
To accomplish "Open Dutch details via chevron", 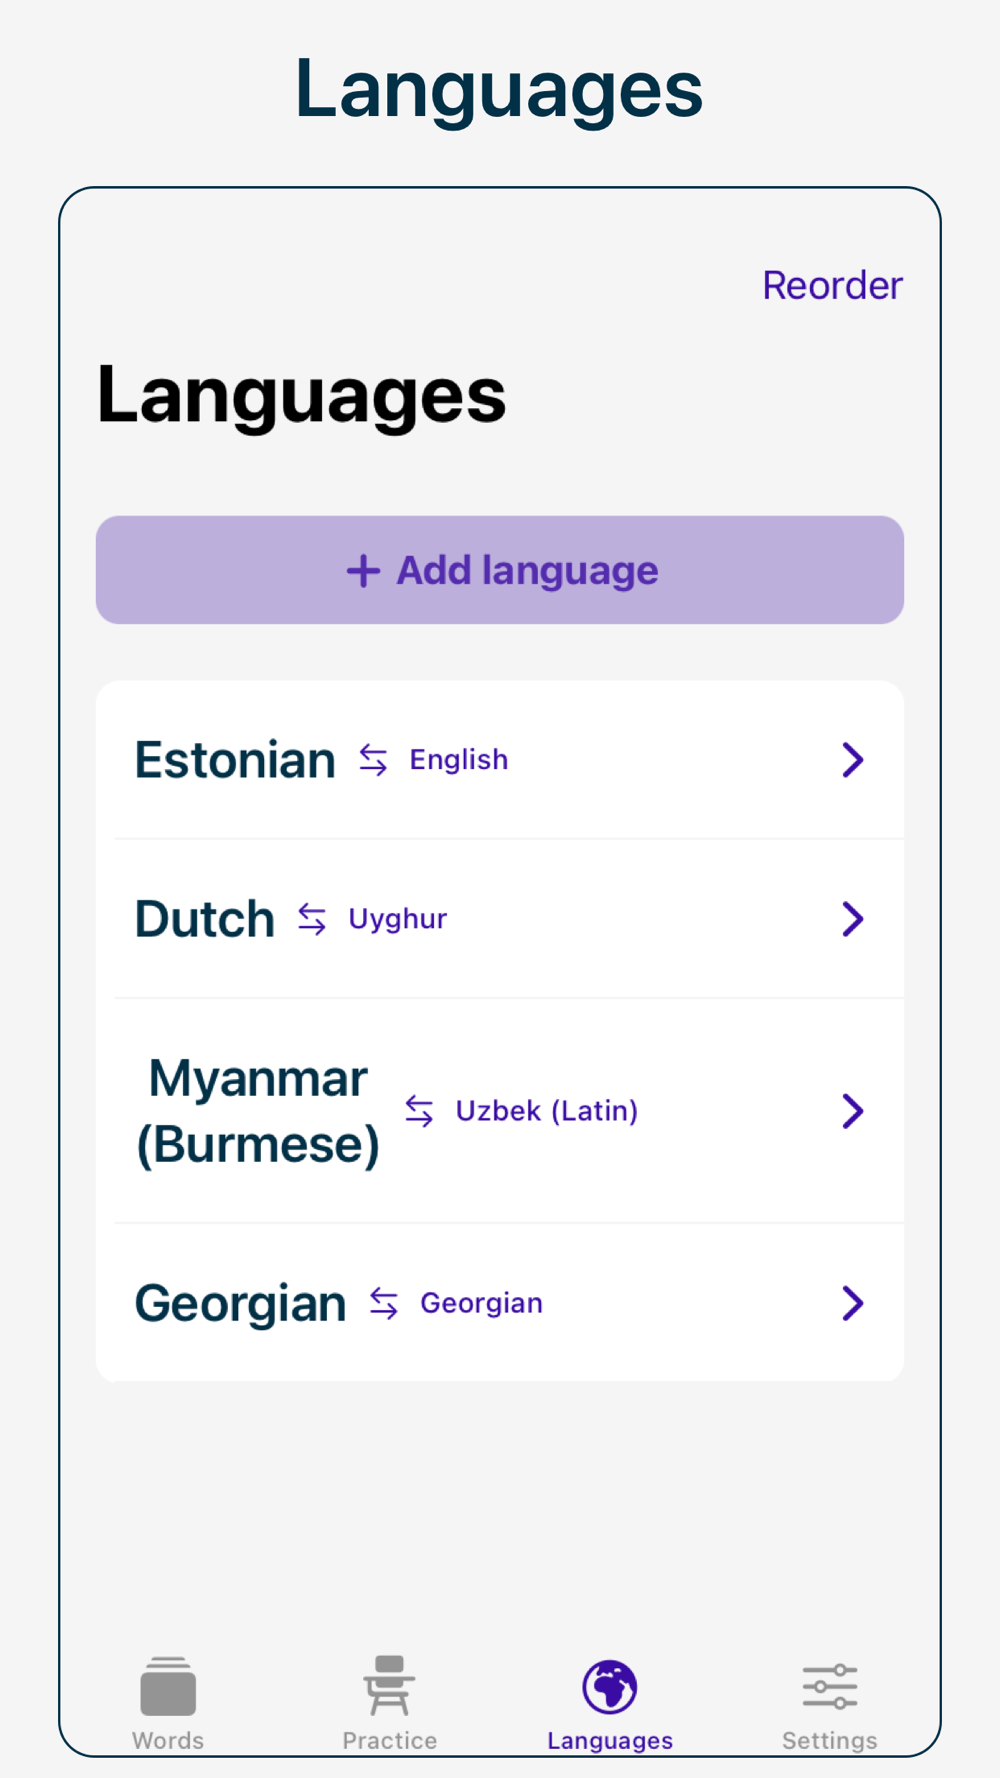I will [x=852, y=919].
